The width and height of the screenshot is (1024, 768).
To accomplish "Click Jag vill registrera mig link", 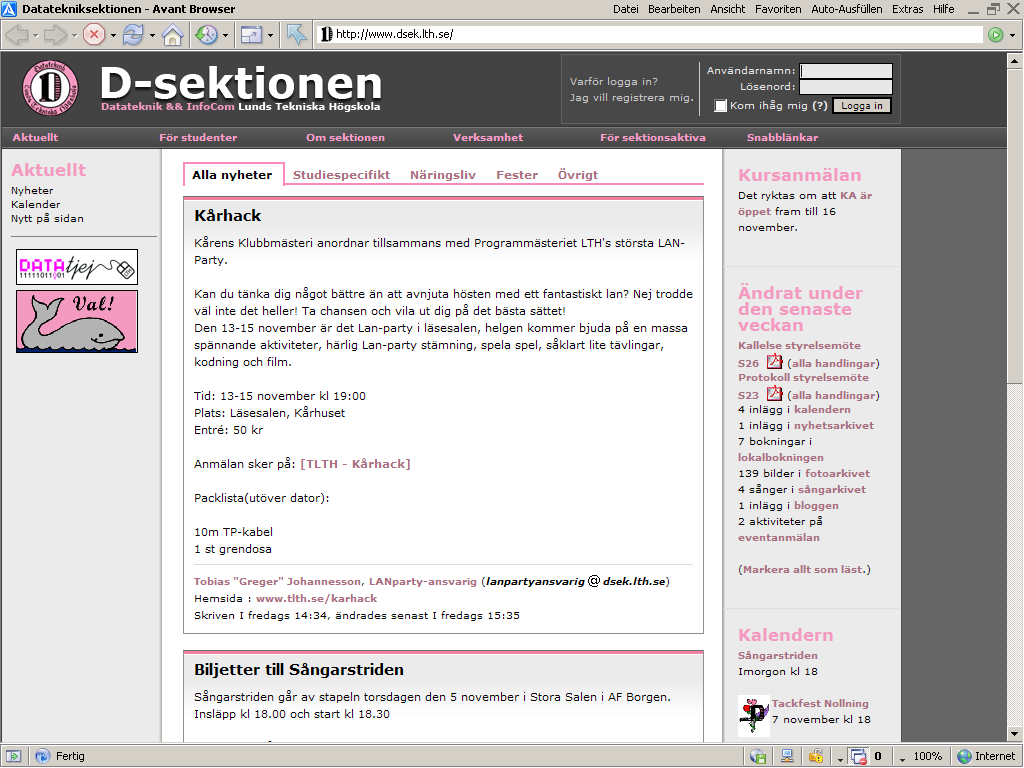I will pos(632,97).
